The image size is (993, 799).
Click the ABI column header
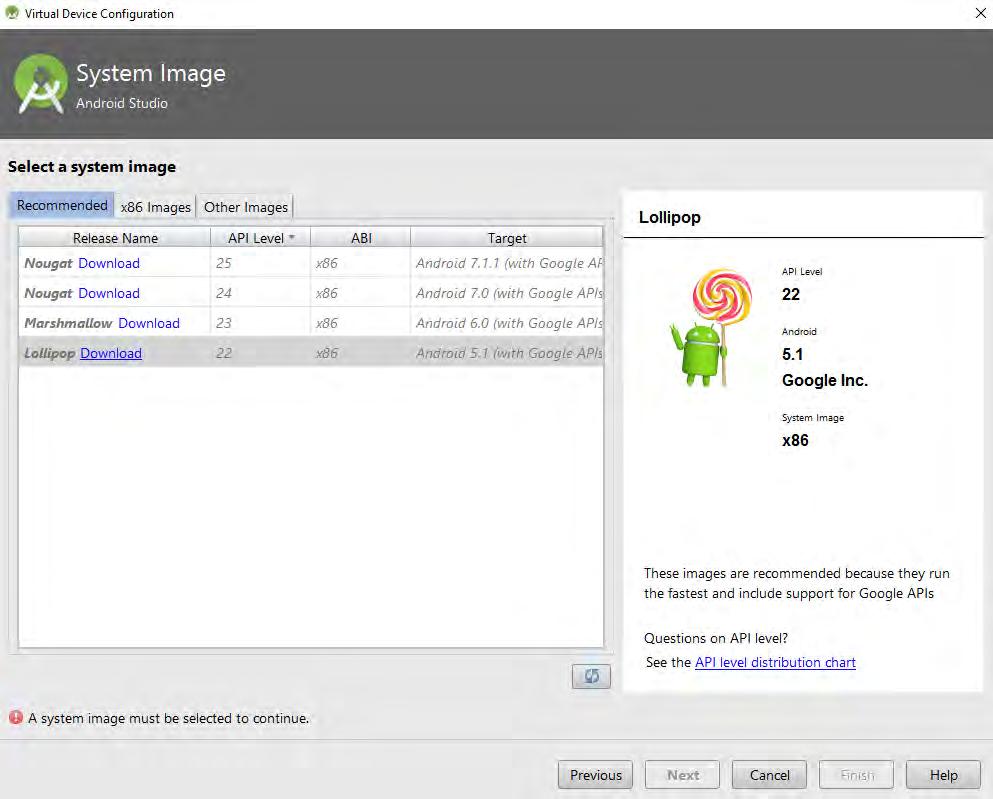point(361,238)
